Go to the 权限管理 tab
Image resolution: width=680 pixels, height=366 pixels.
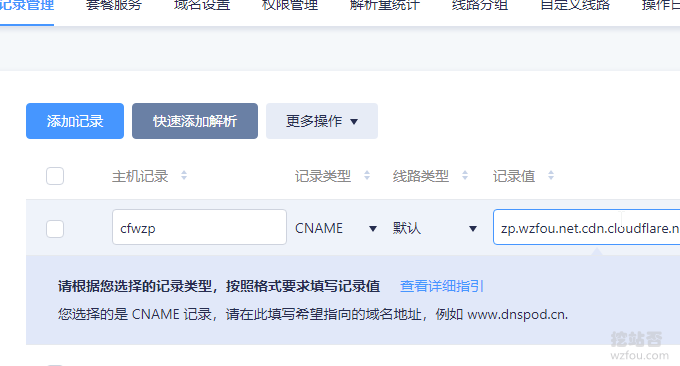coord(290,6)
